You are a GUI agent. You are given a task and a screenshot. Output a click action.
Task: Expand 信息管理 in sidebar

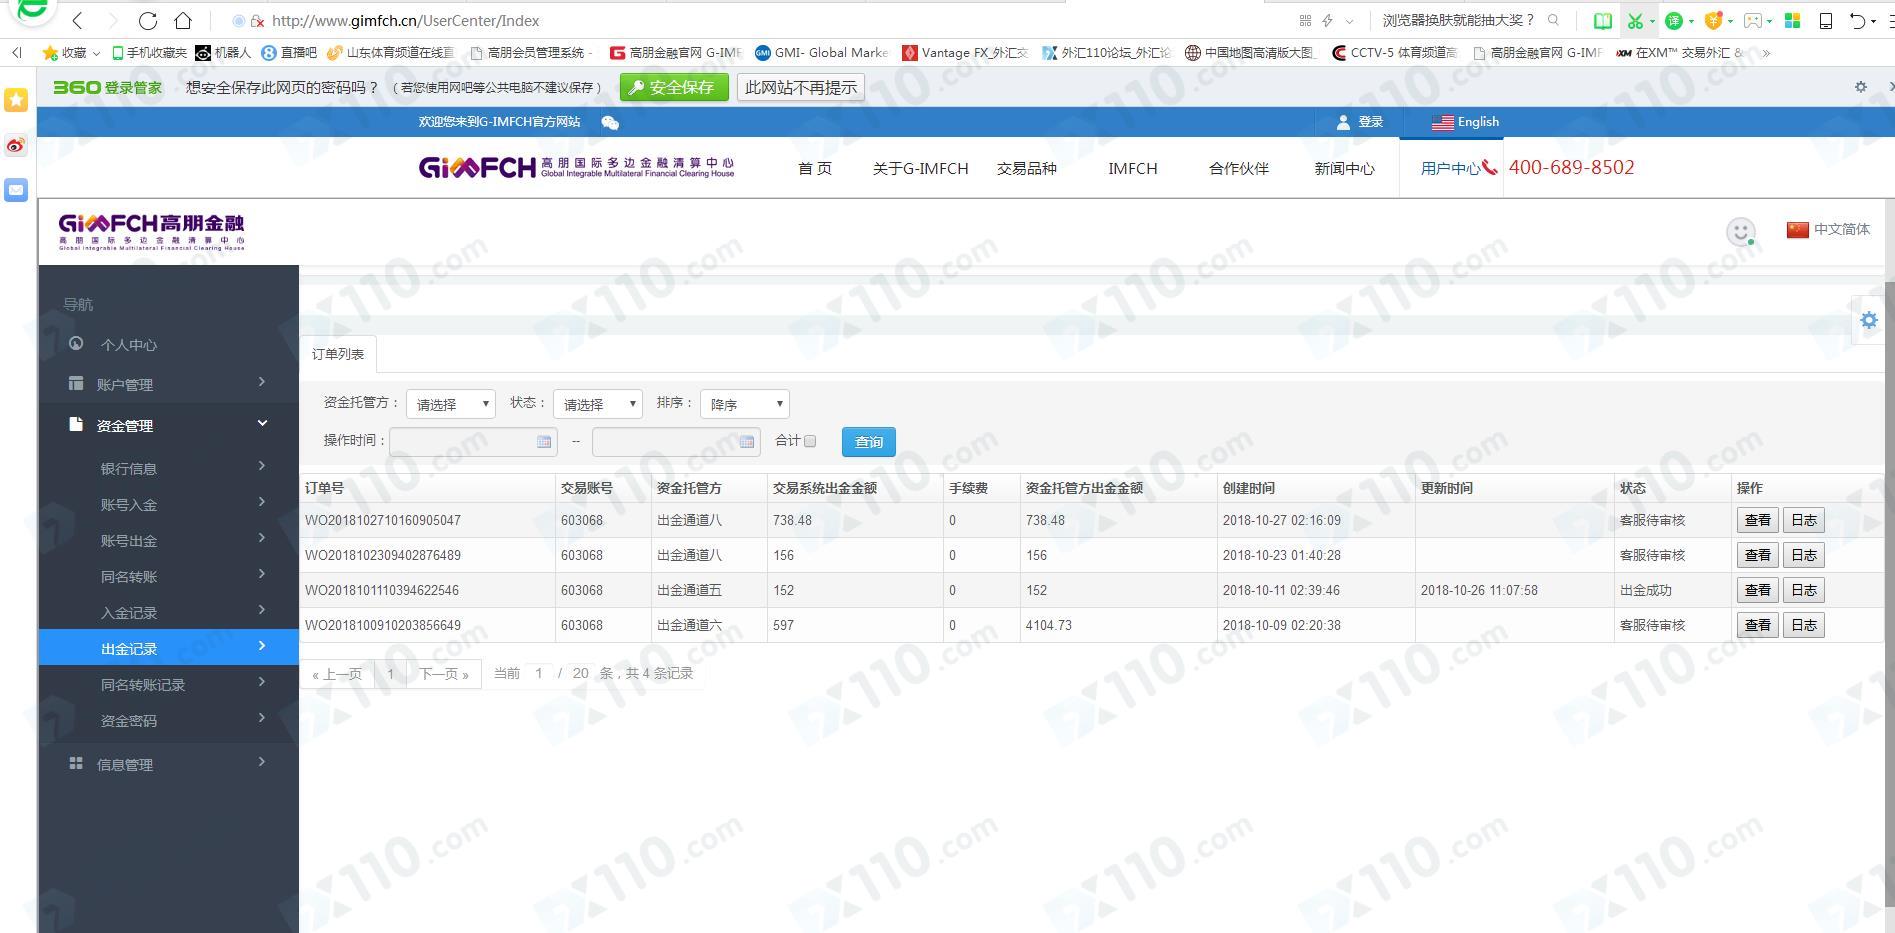tap(168, 764)
